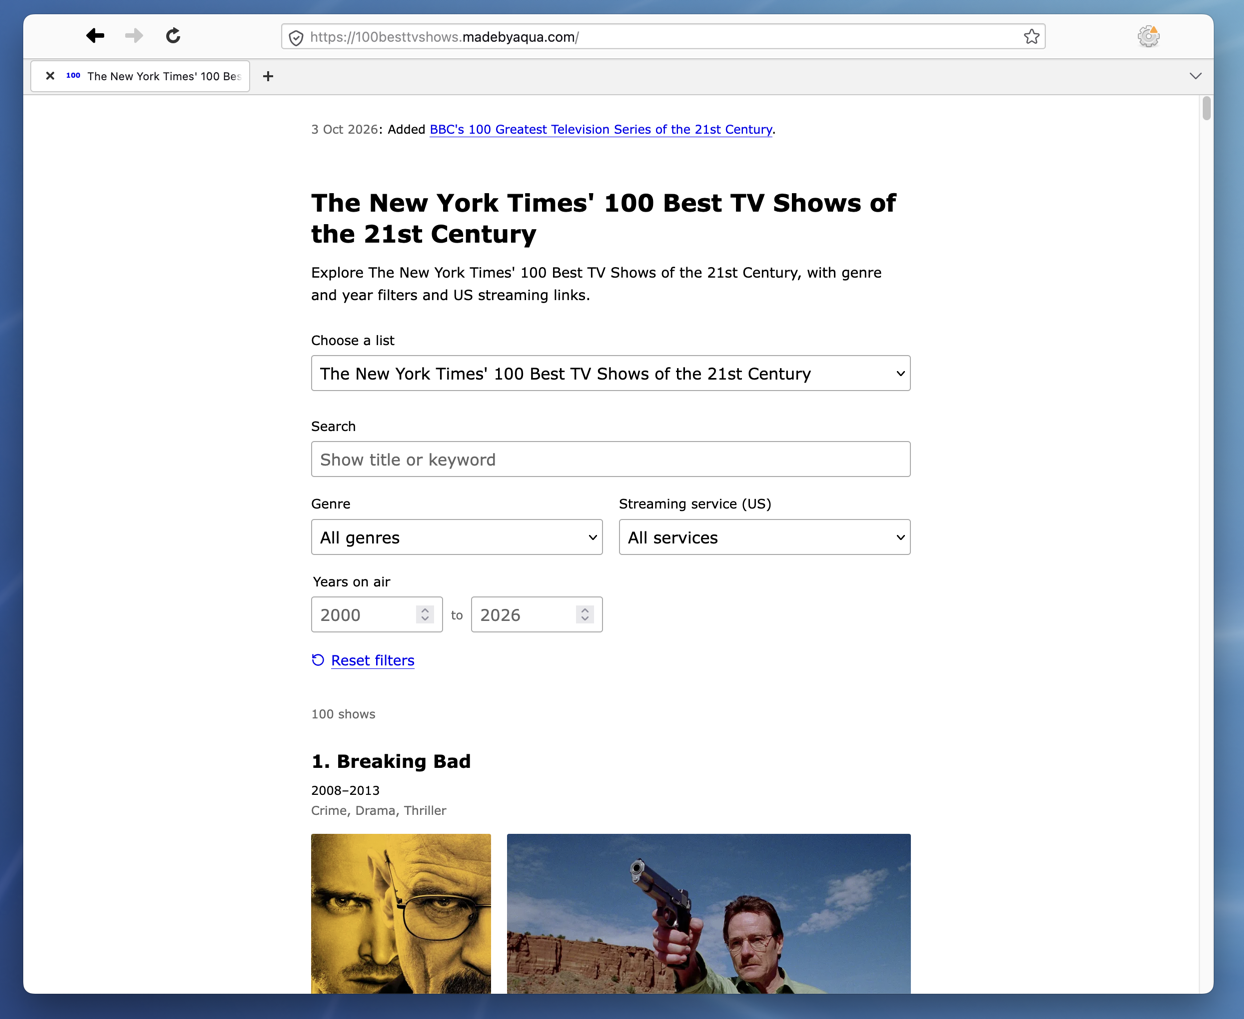1244x1019 pixels.
Task: Click the tab's 100 favicon
Action: 73,76
